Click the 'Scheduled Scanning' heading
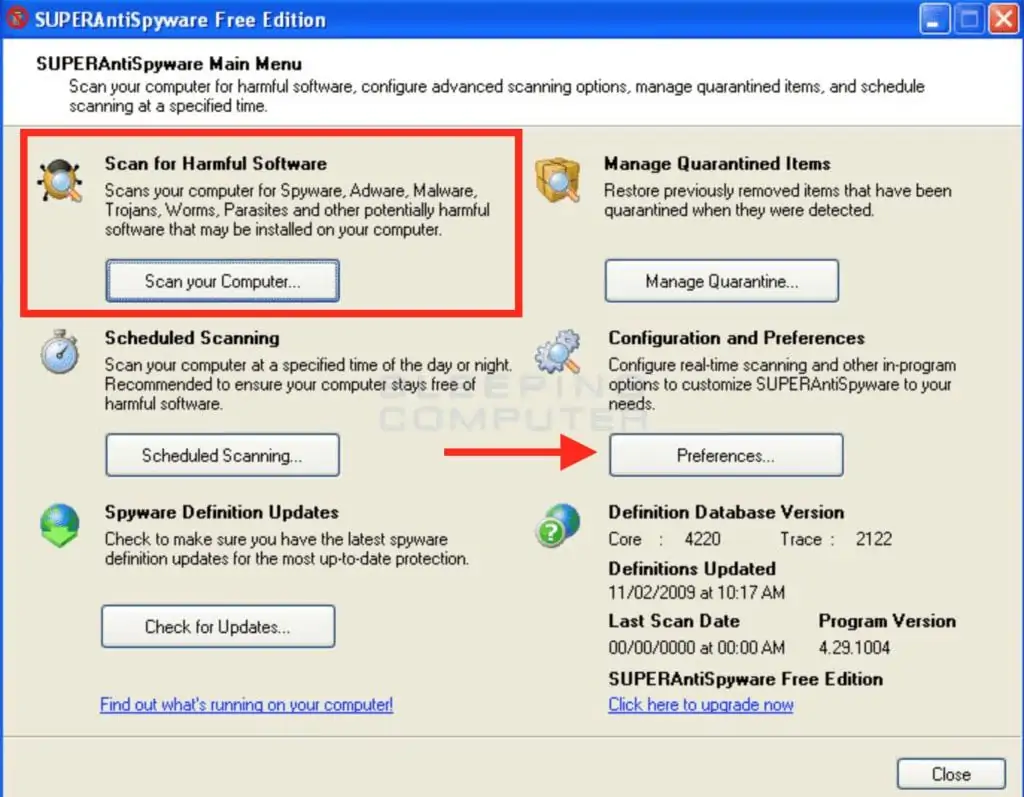This screenshot has height=797, width=1024. [192, 338]
